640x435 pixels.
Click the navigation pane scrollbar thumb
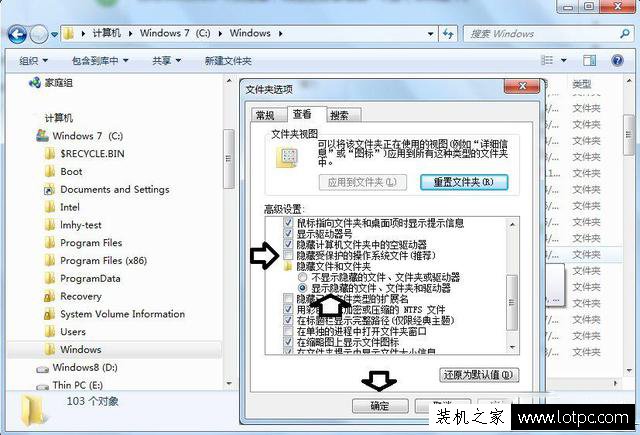pos(229,159)
